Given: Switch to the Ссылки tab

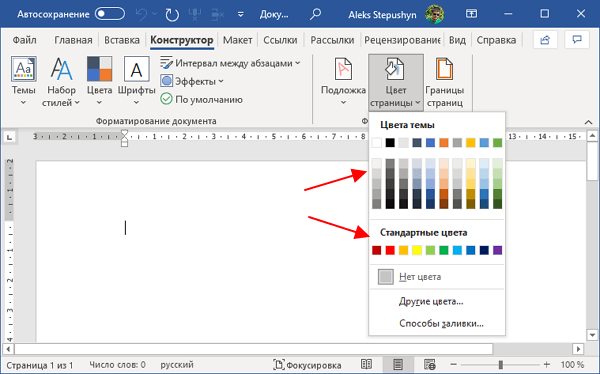Looking at the screenshot, I should coord(280,40).
